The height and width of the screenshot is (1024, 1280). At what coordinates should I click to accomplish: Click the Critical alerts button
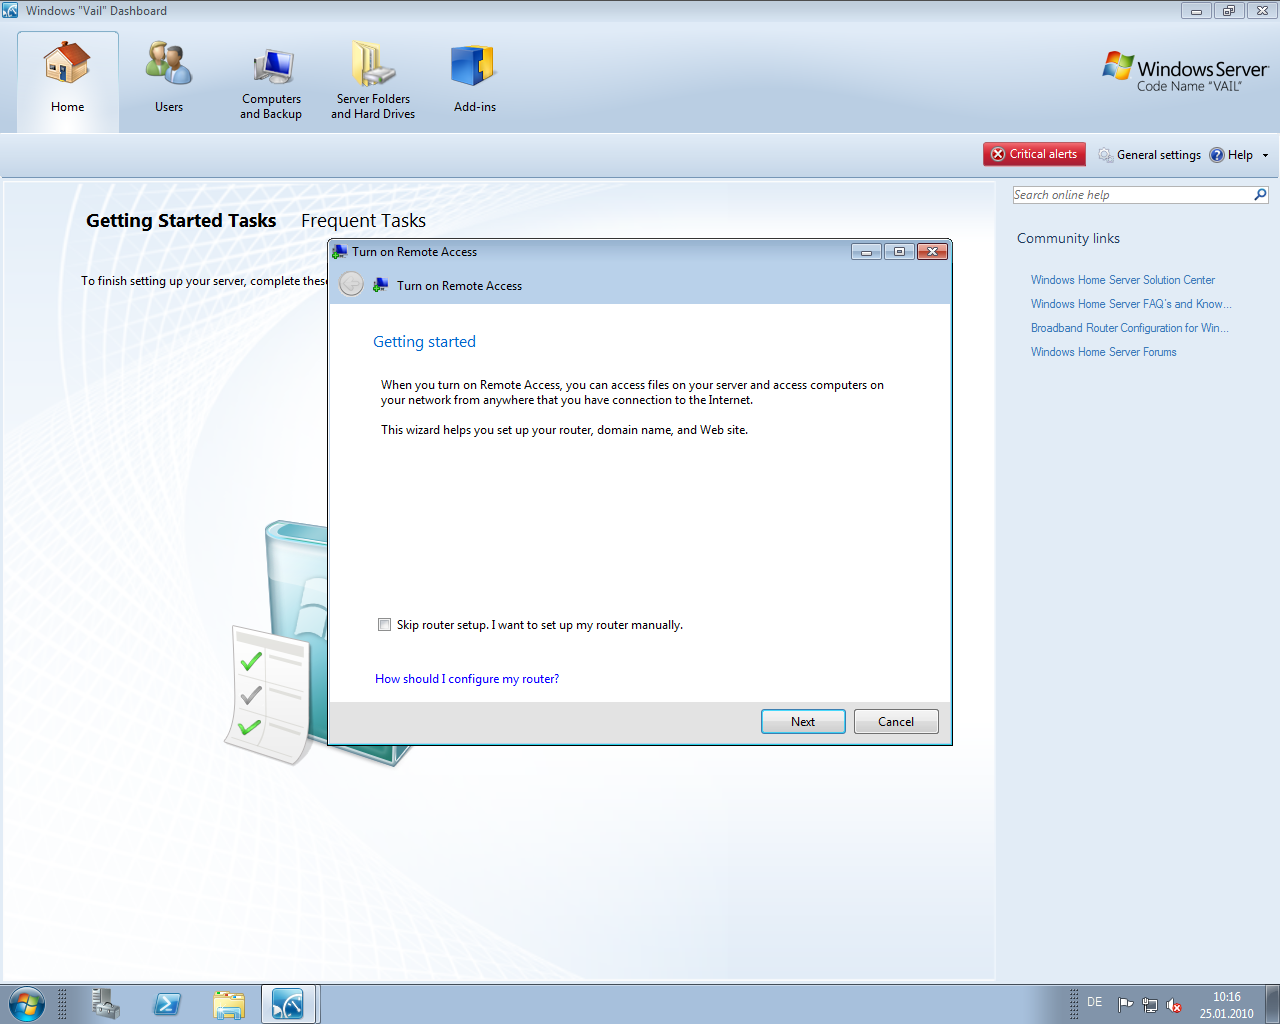point(1034,154)
